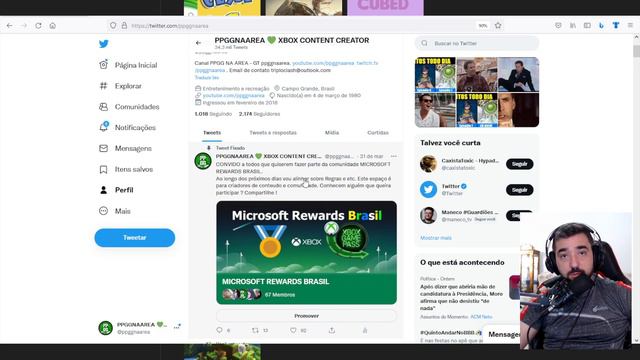Click the 1.018 Seguindo count
Viewport: 640px width, 360px height.
(213, 114)
